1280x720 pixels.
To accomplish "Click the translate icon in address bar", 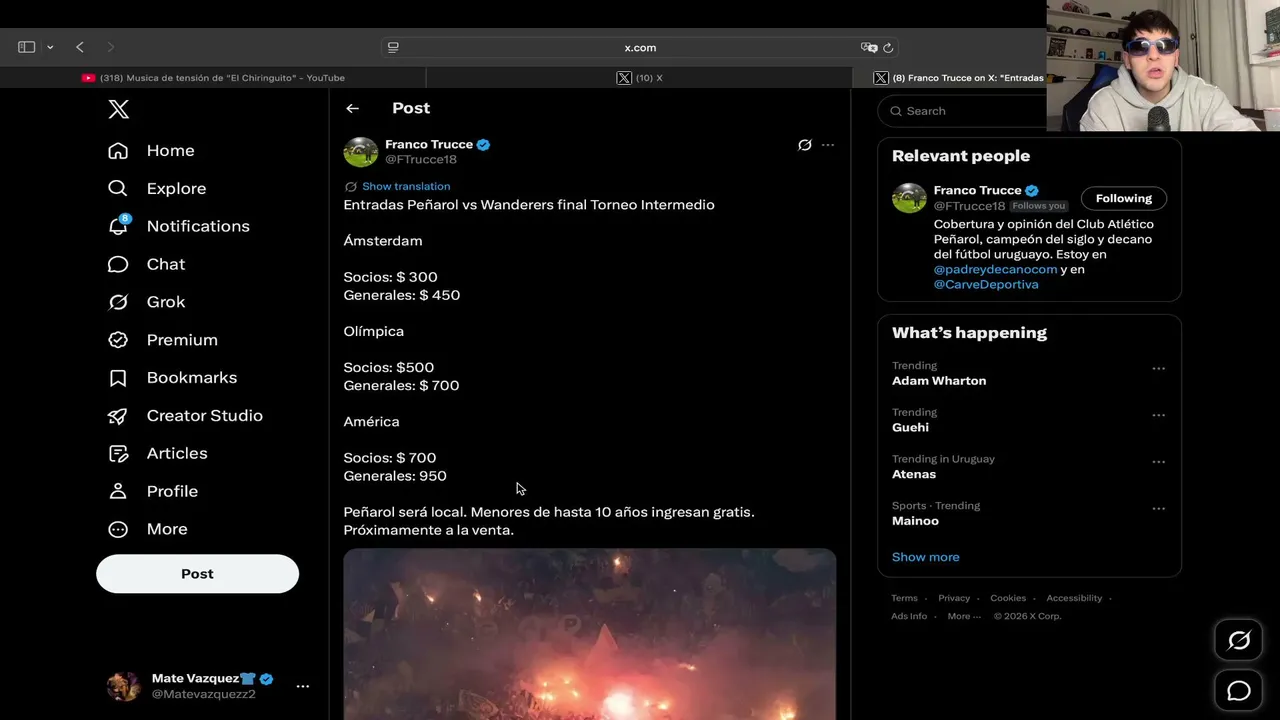I will tap(869, 47).
